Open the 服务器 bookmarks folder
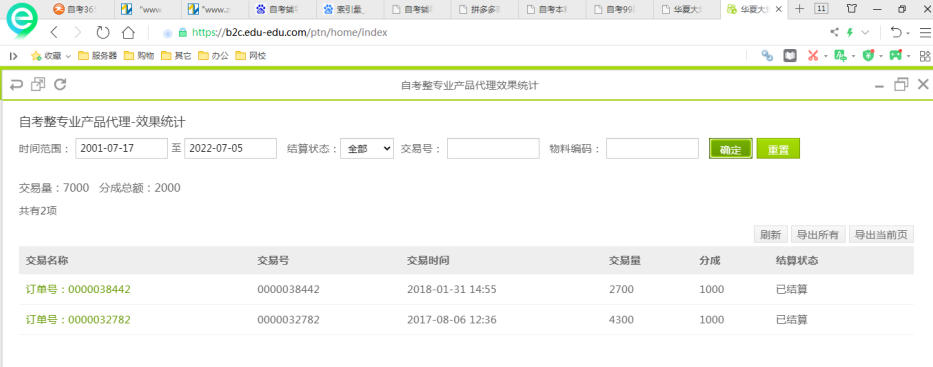The width and height of the screenshot is (933, 367). pos(98,56)
